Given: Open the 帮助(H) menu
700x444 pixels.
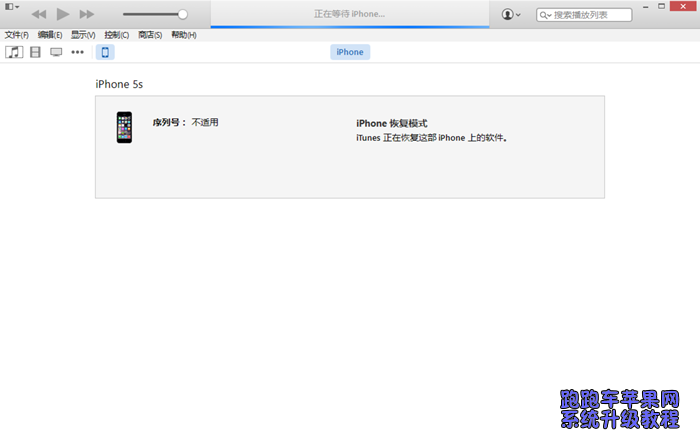Looking at the screenshot, I should click(184, 35).
